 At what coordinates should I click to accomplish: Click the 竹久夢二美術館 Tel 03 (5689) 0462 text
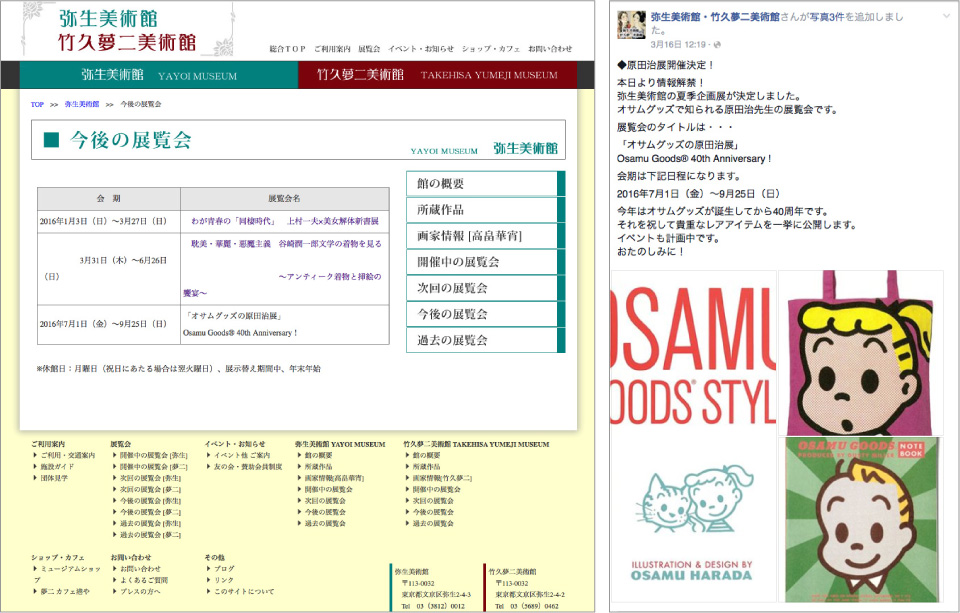pyautogui.click(x=527, y=606)
